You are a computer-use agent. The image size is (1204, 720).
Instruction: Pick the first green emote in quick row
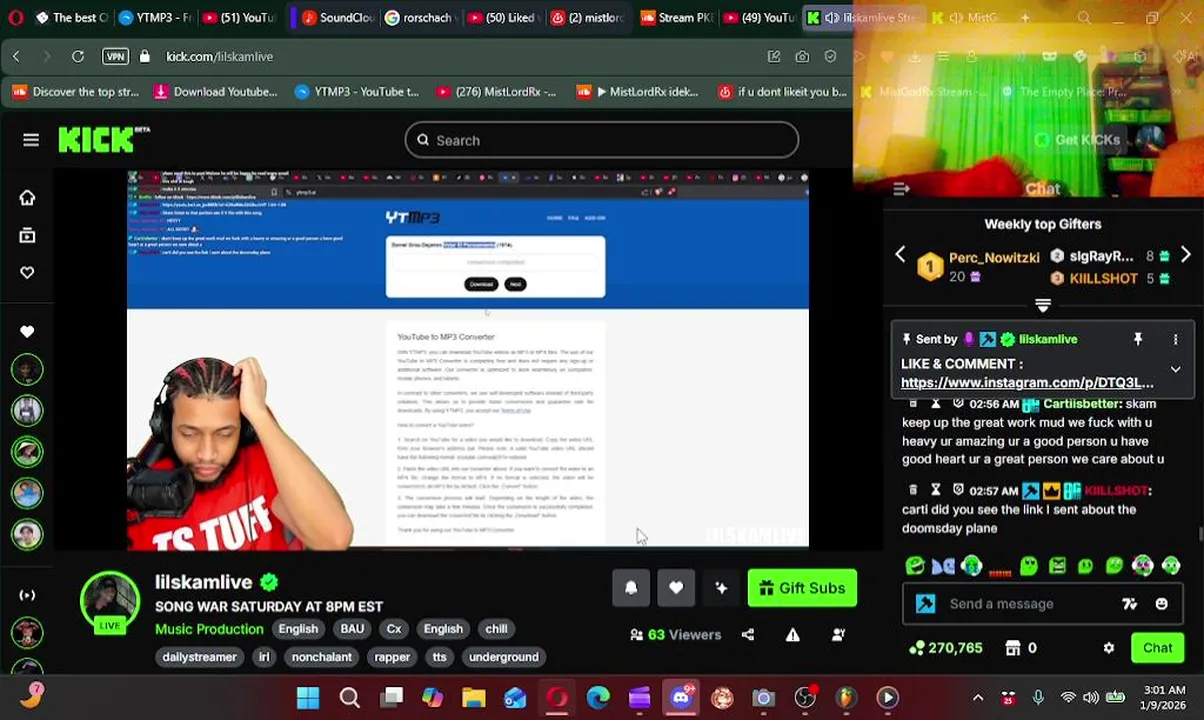coord(915,566)
